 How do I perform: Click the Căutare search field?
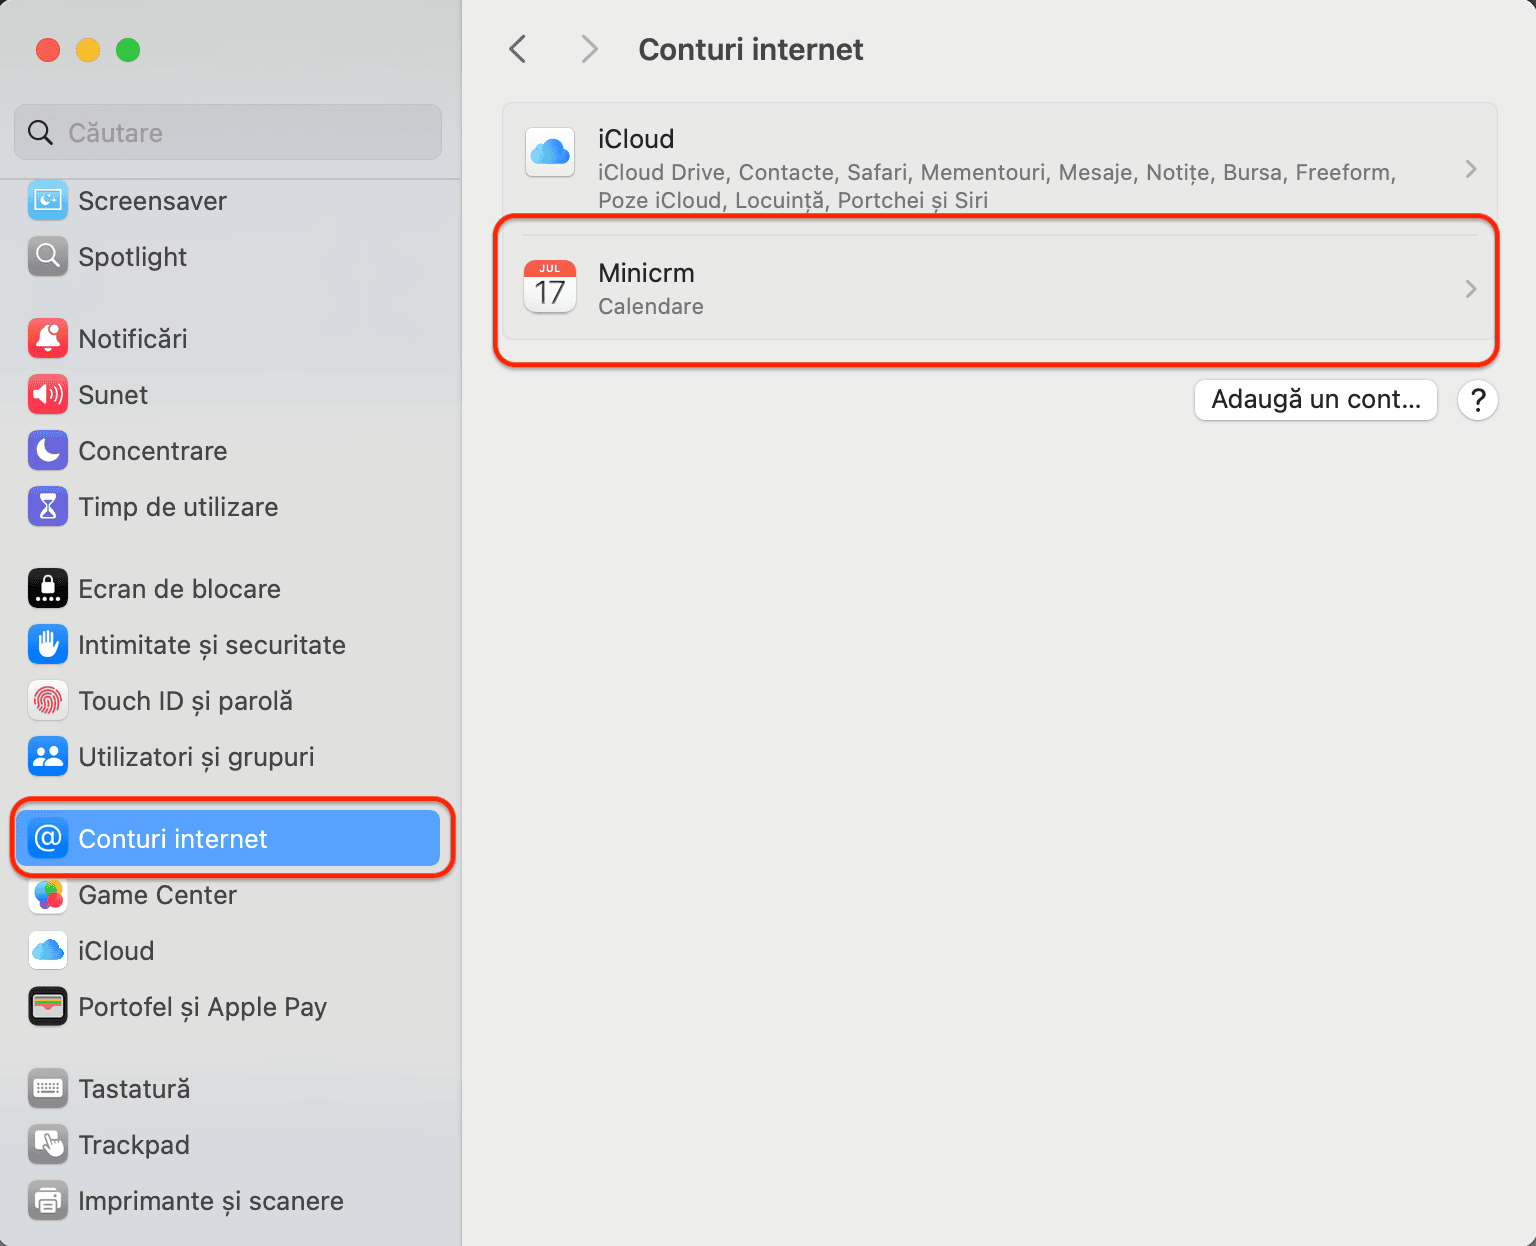(x=228, y=132)
